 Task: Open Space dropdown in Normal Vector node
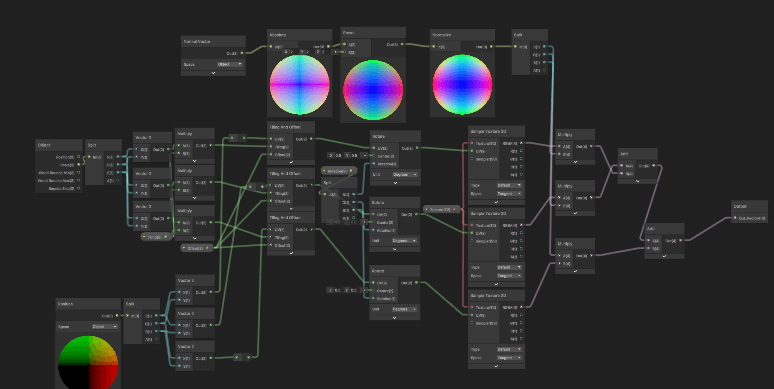click(x=230, y=64)
